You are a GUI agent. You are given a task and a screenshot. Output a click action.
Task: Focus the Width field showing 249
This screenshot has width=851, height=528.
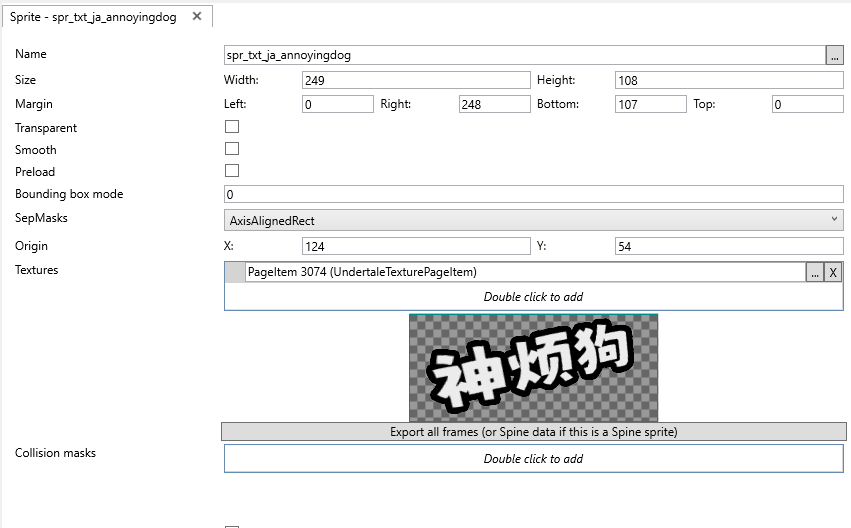click(416, 80)
